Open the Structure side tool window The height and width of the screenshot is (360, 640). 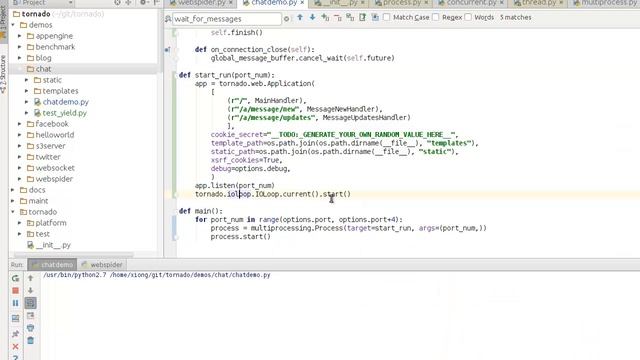[3, 74]
